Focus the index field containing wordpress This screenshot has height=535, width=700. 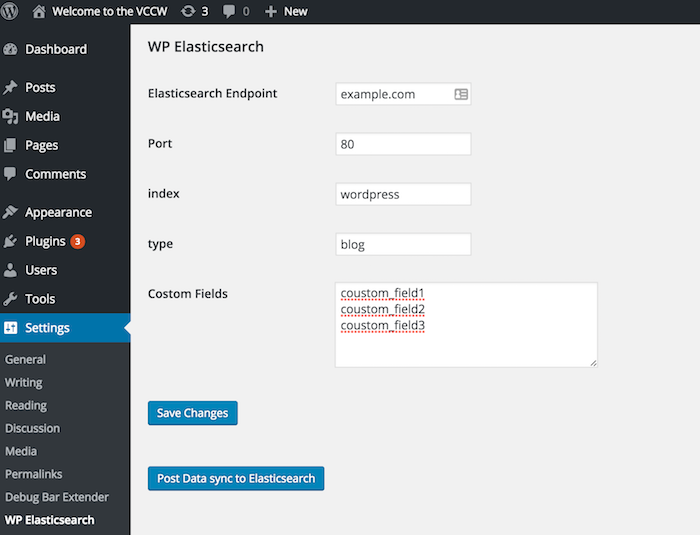click(403, 194)
